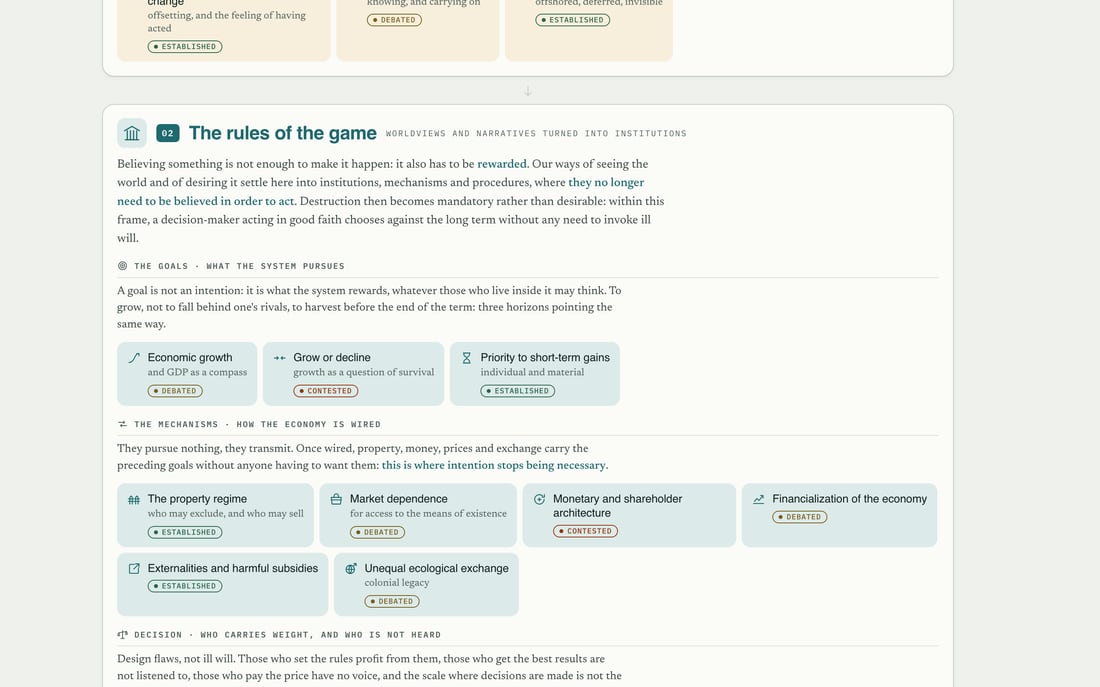The width and height of the screenshot is (1100, 687).
Task: Click the CONTESTED badge on Grow or decline
Action: pos(326,391)
